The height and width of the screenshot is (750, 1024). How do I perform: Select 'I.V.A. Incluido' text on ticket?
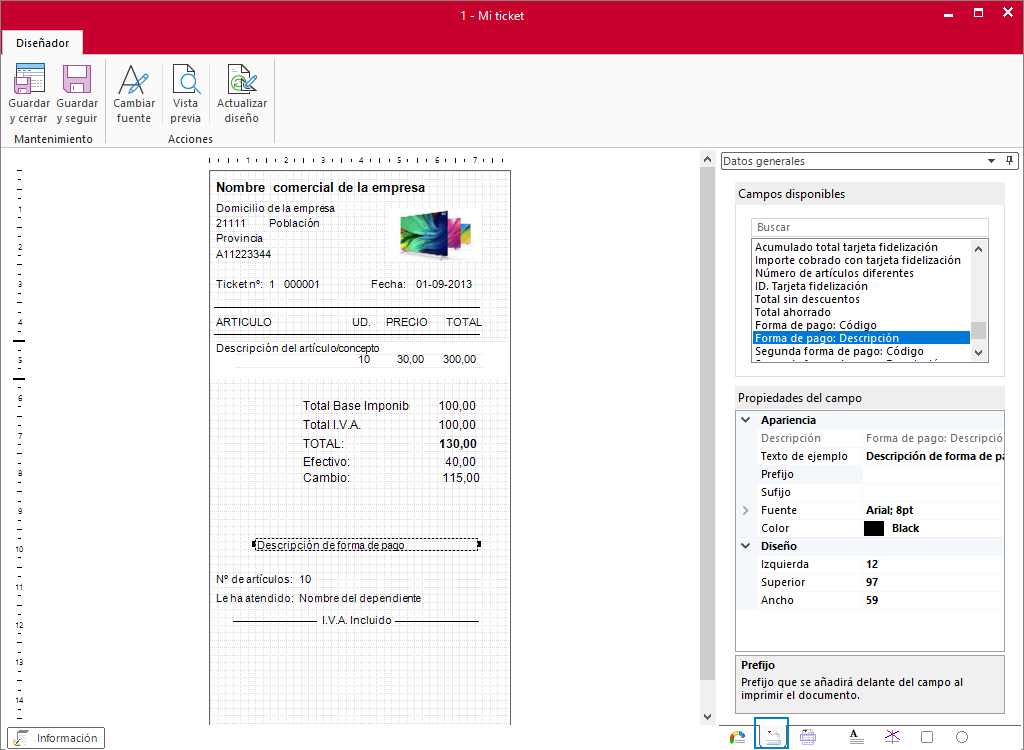click(357, 621)
